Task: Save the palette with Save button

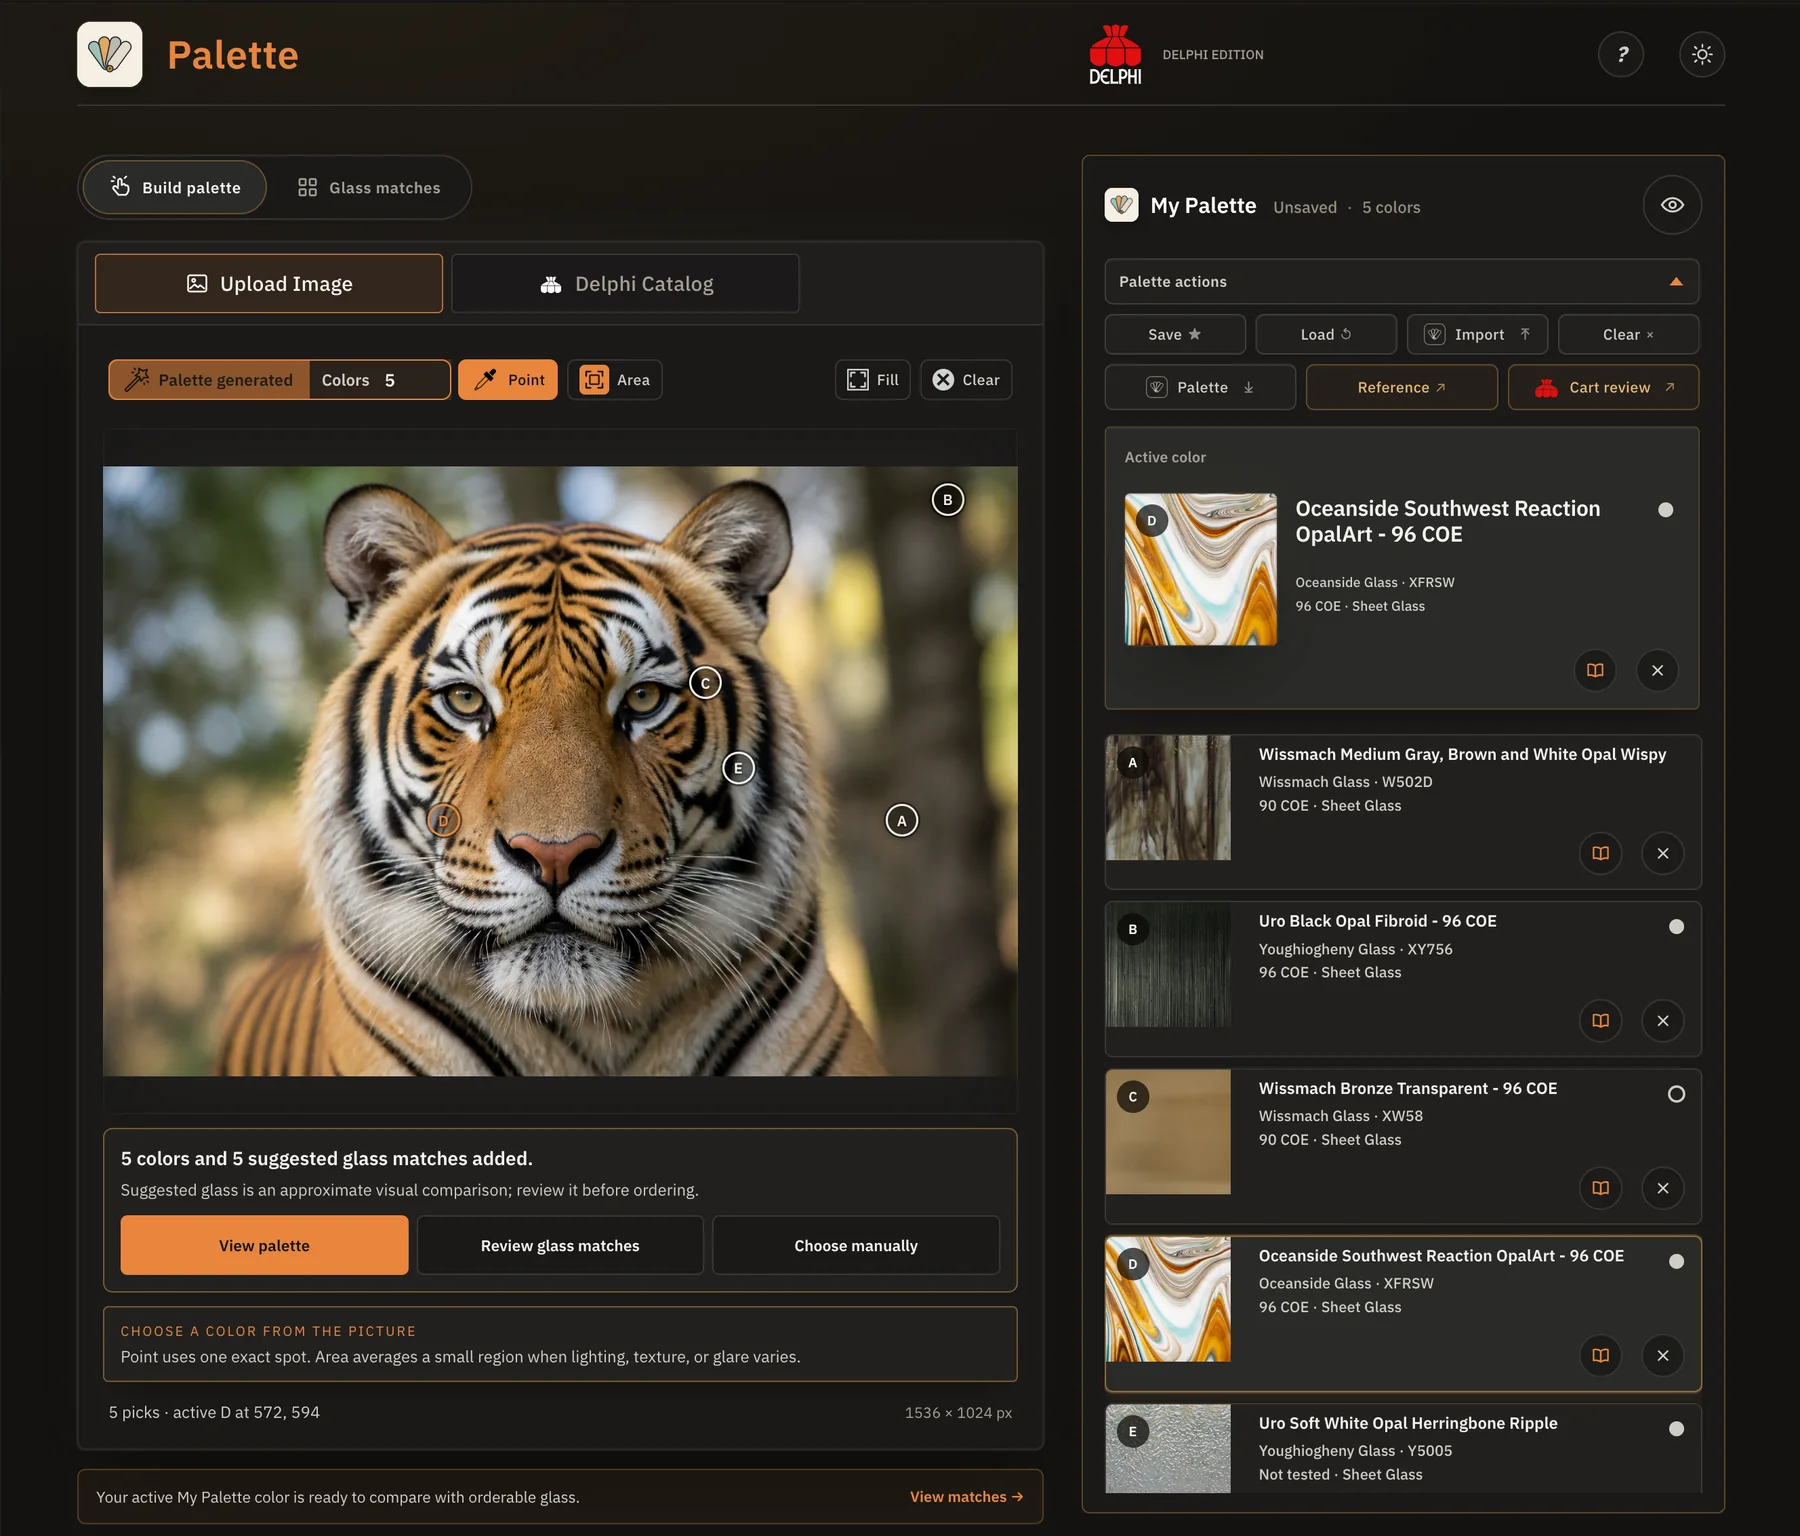Action: pyautogui.click(x=1175, y=334)
